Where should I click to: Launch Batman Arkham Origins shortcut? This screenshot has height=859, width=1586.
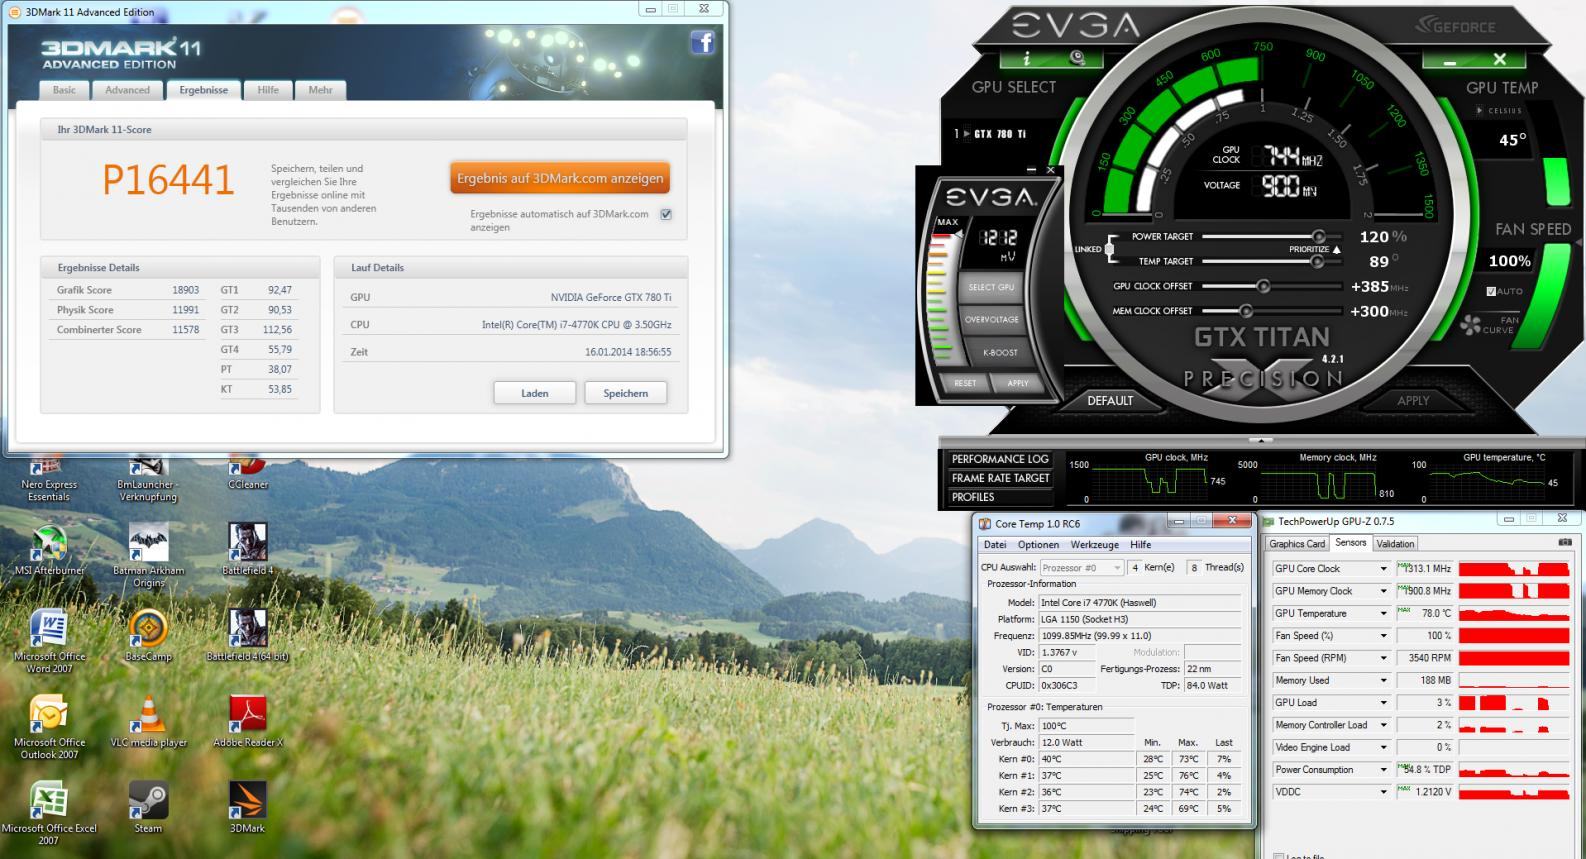(148, 556)
